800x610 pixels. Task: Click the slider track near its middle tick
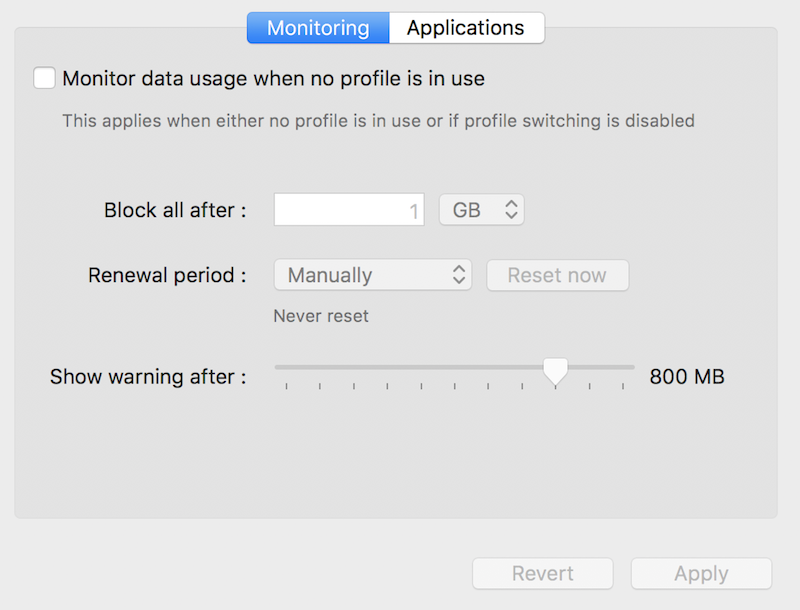click(x=455, y=367)
